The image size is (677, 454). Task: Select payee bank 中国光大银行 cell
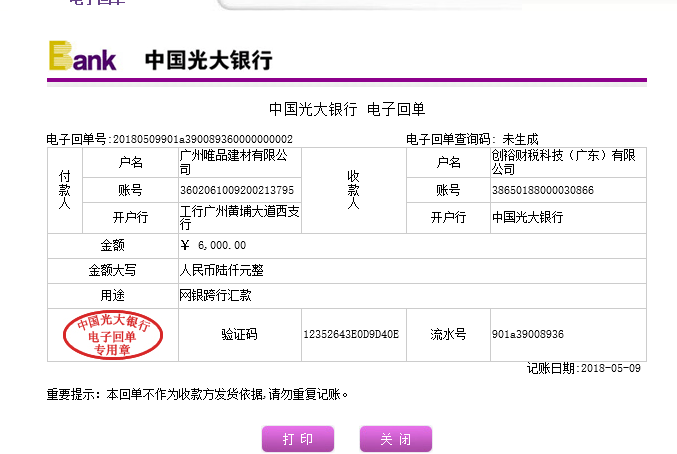(x=568, y=218)
